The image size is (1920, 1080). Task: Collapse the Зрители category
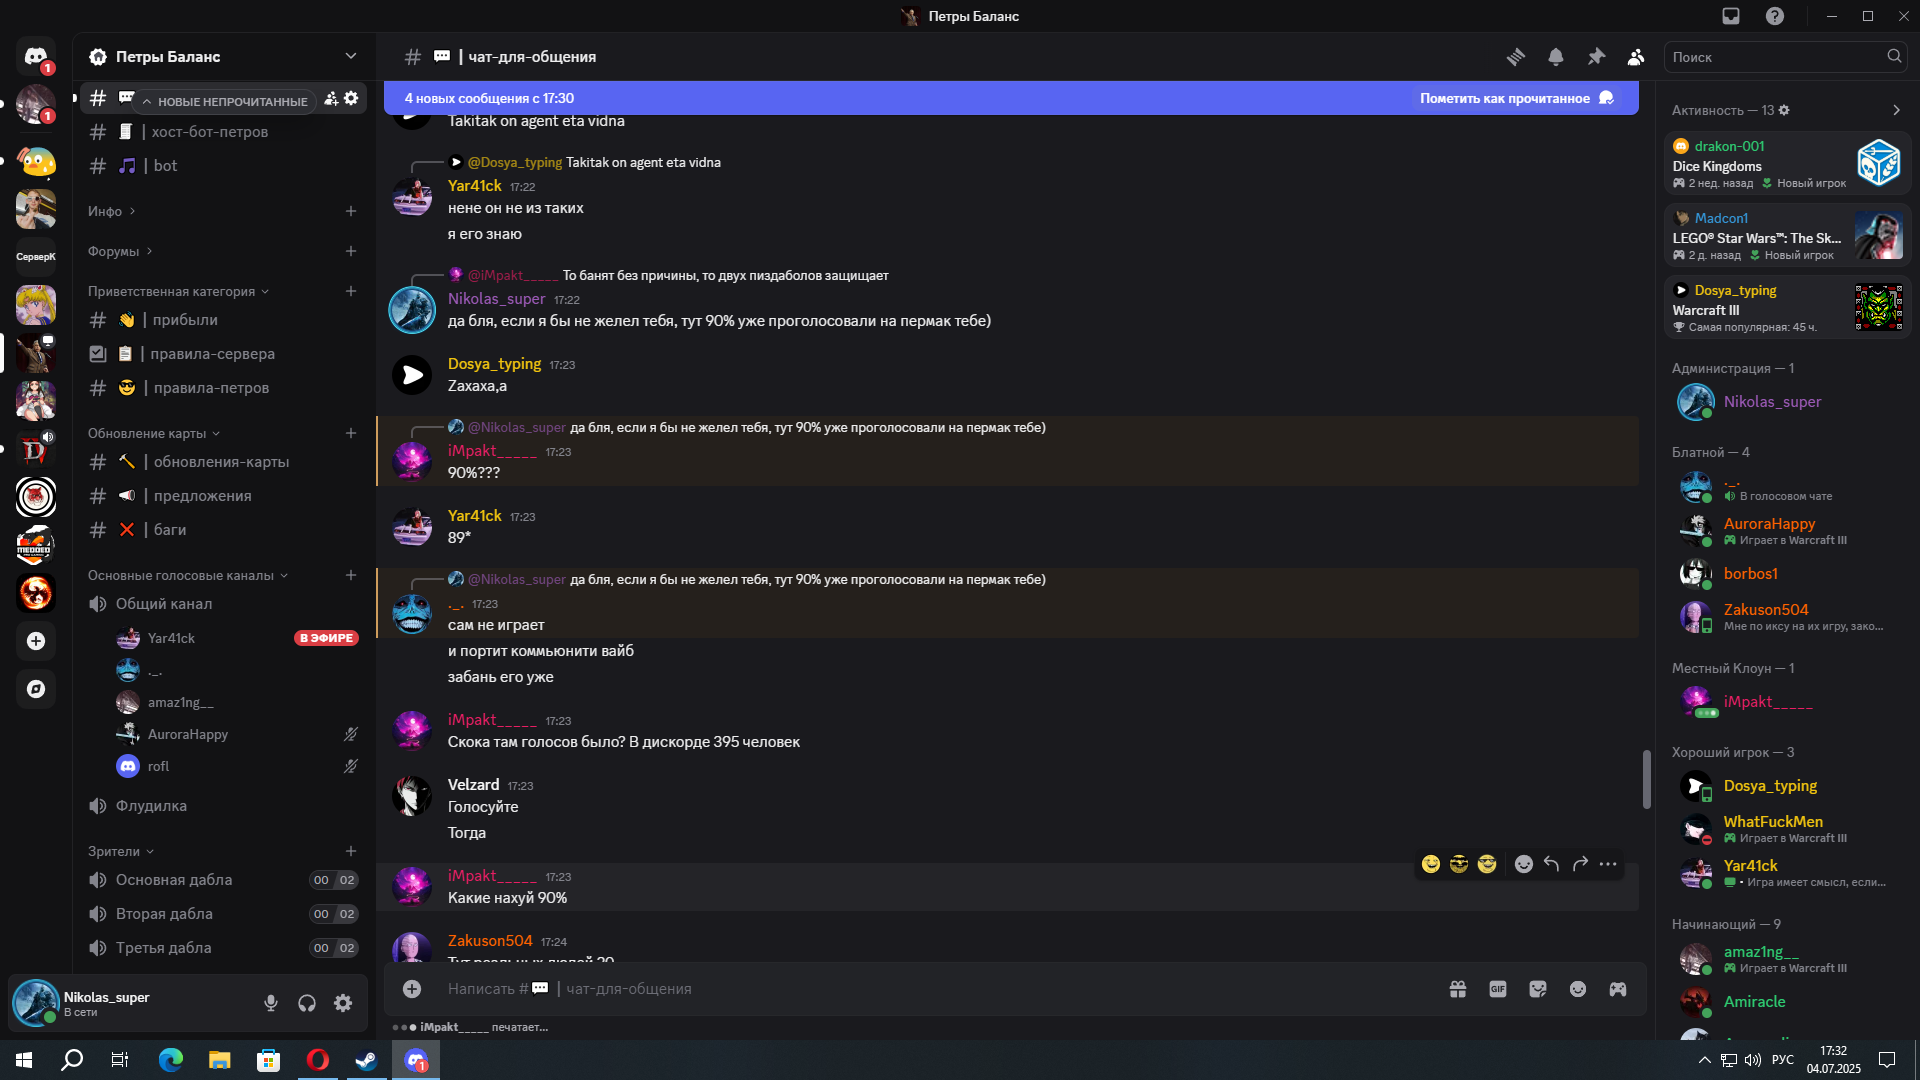(x=121, y=851)
